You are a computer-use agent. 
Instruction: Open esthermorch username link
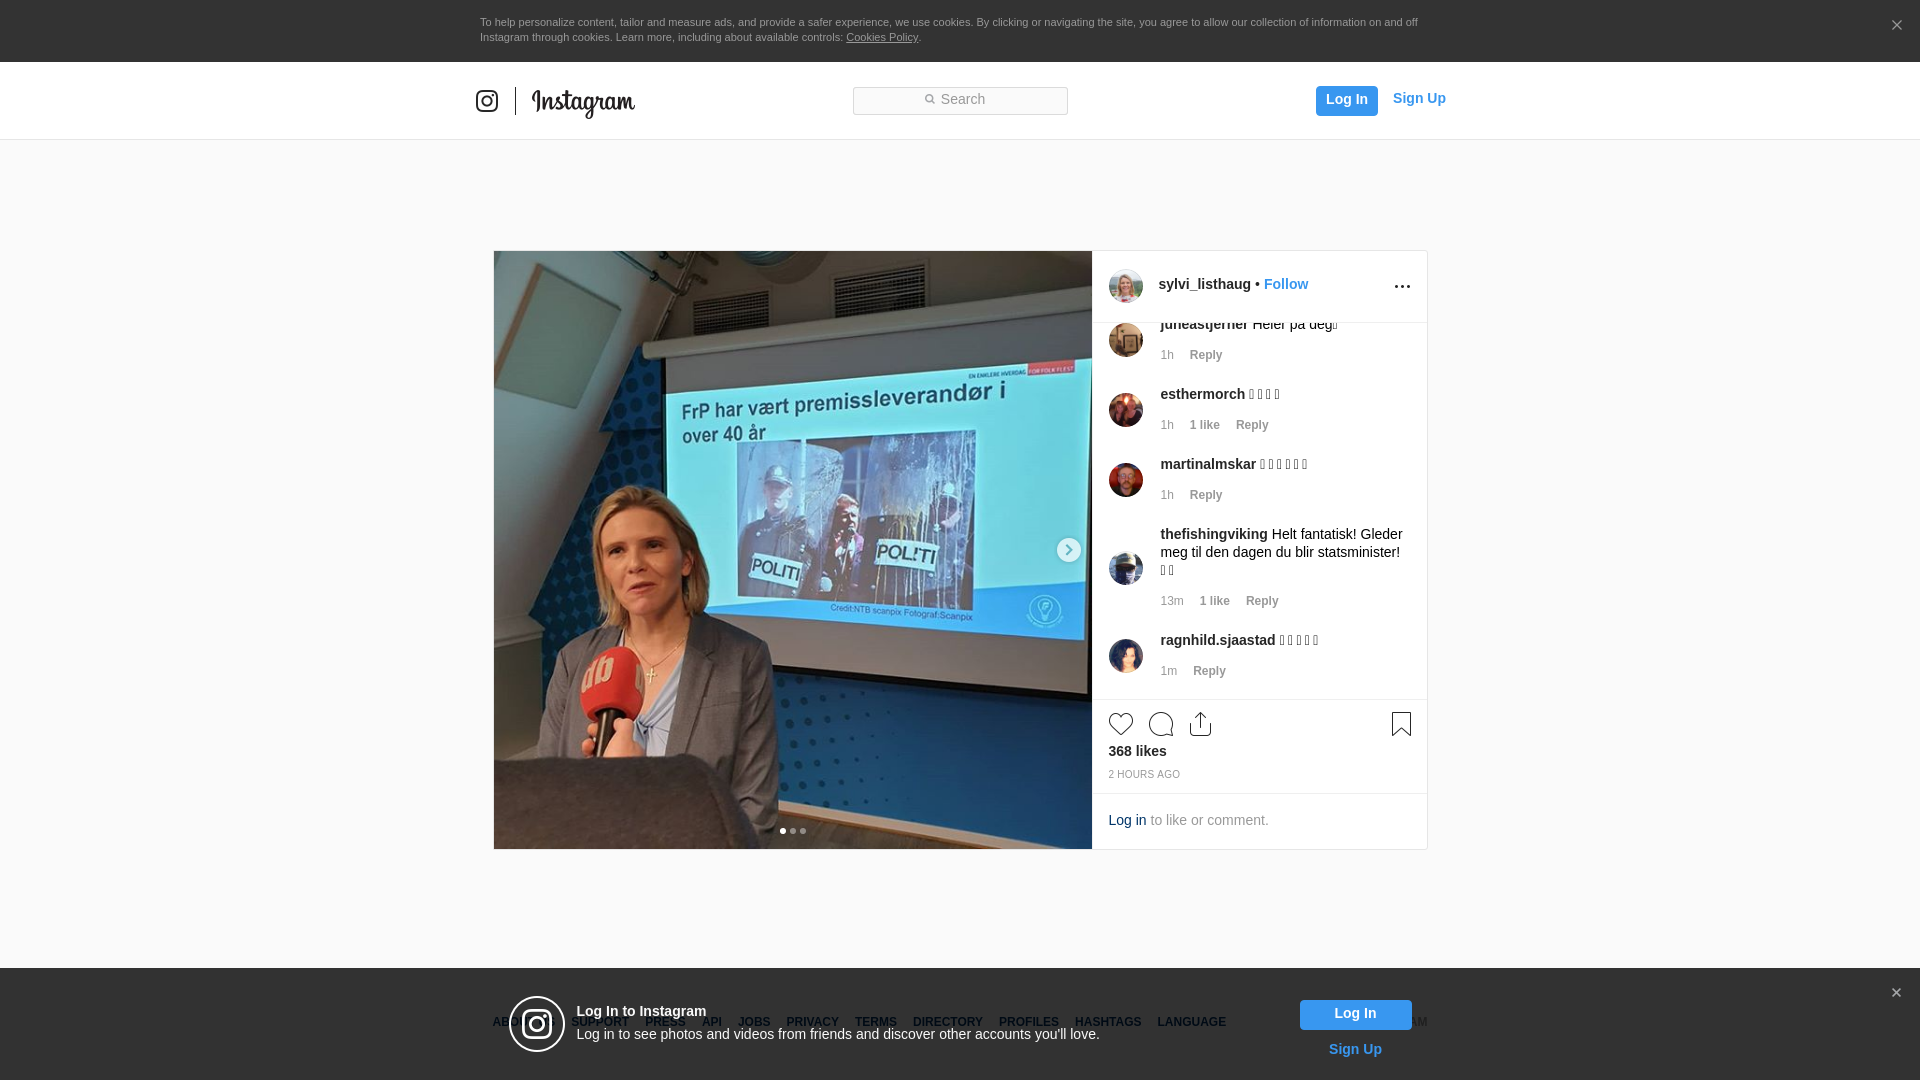click(1202, 394)
